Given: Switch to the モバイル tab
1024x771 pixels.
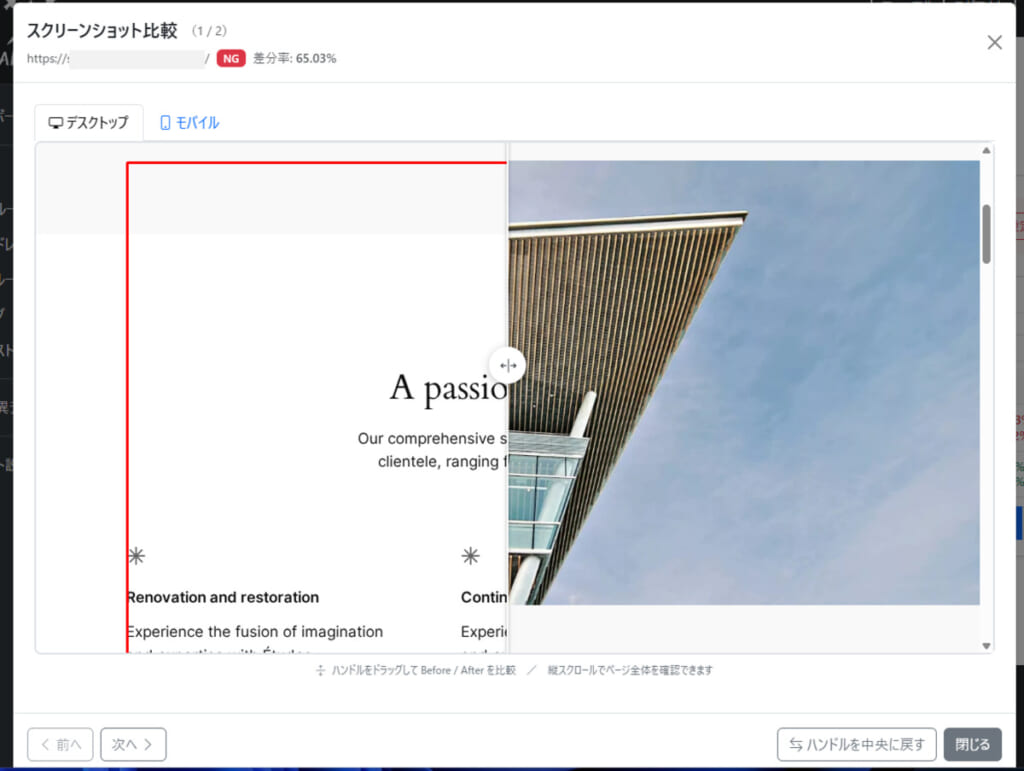Looking at the screenshot, I should coord(189,123).
